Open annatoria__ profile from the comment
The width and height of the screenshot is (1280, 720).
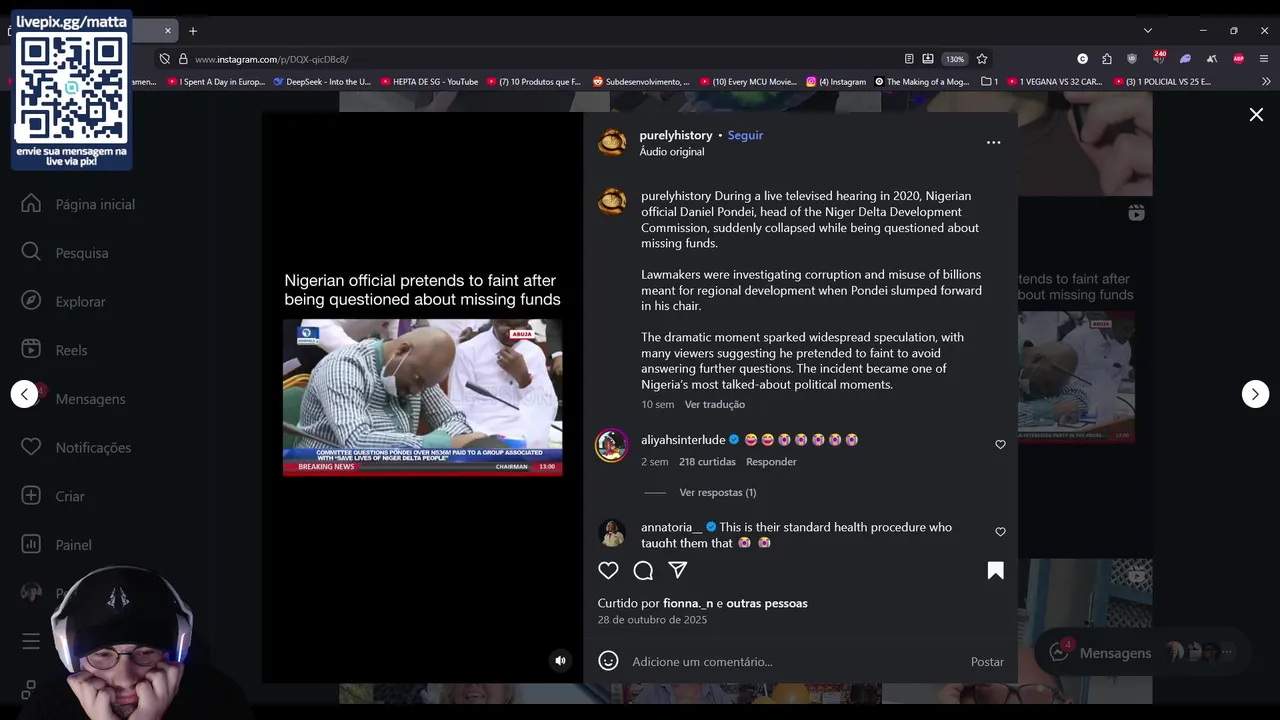pyautogui.click(x=672, y=527)
